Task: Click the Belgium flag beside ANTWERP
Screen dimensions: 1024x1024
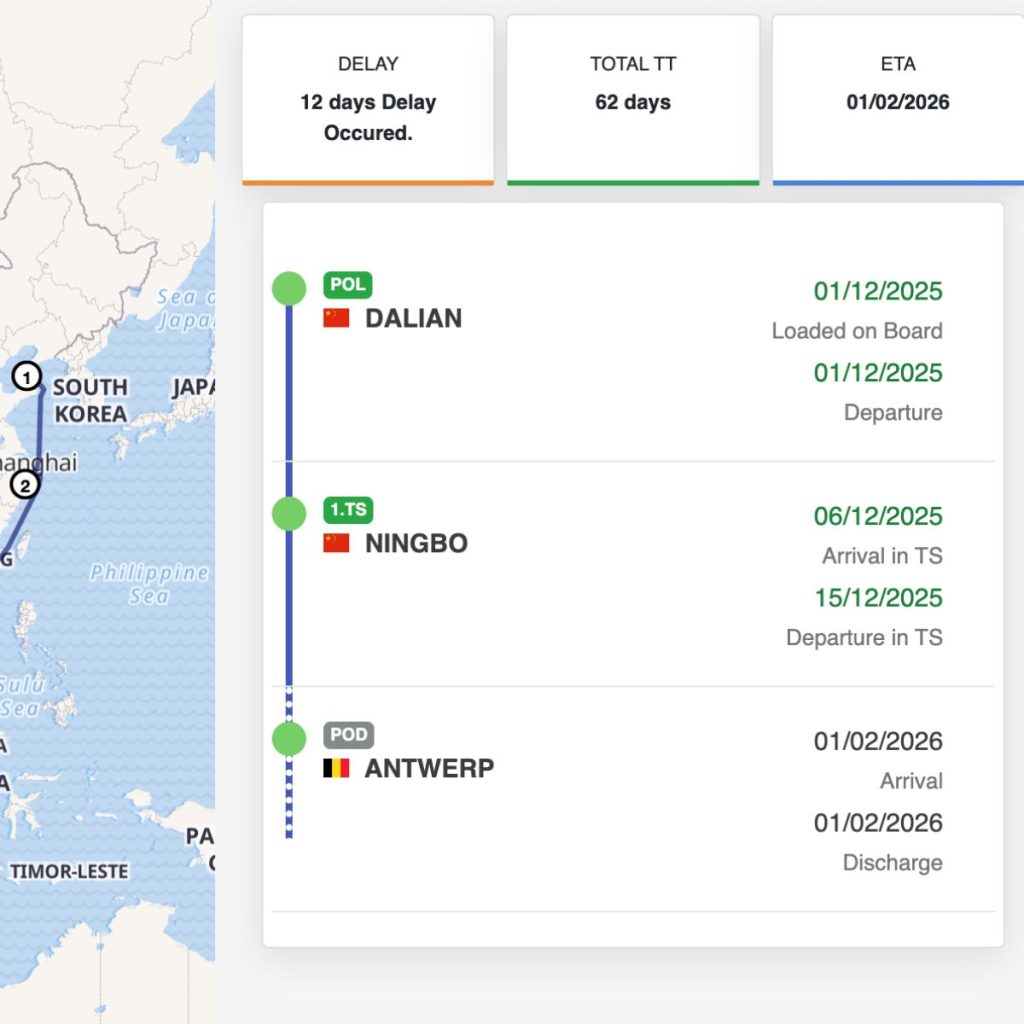Action: tap(336, 768)
